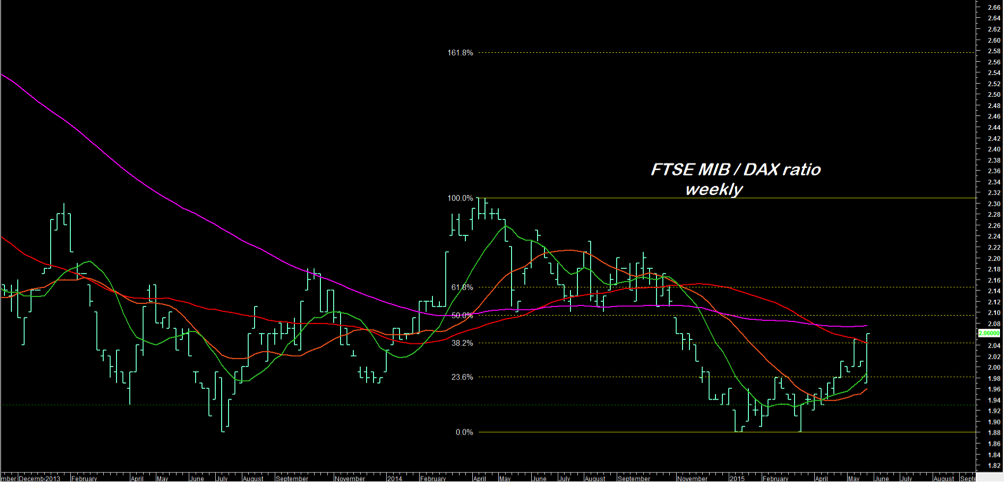Select the 0.0% Fibonacci level label
The height and width of the screenshot is (482, 1004).
464,432
